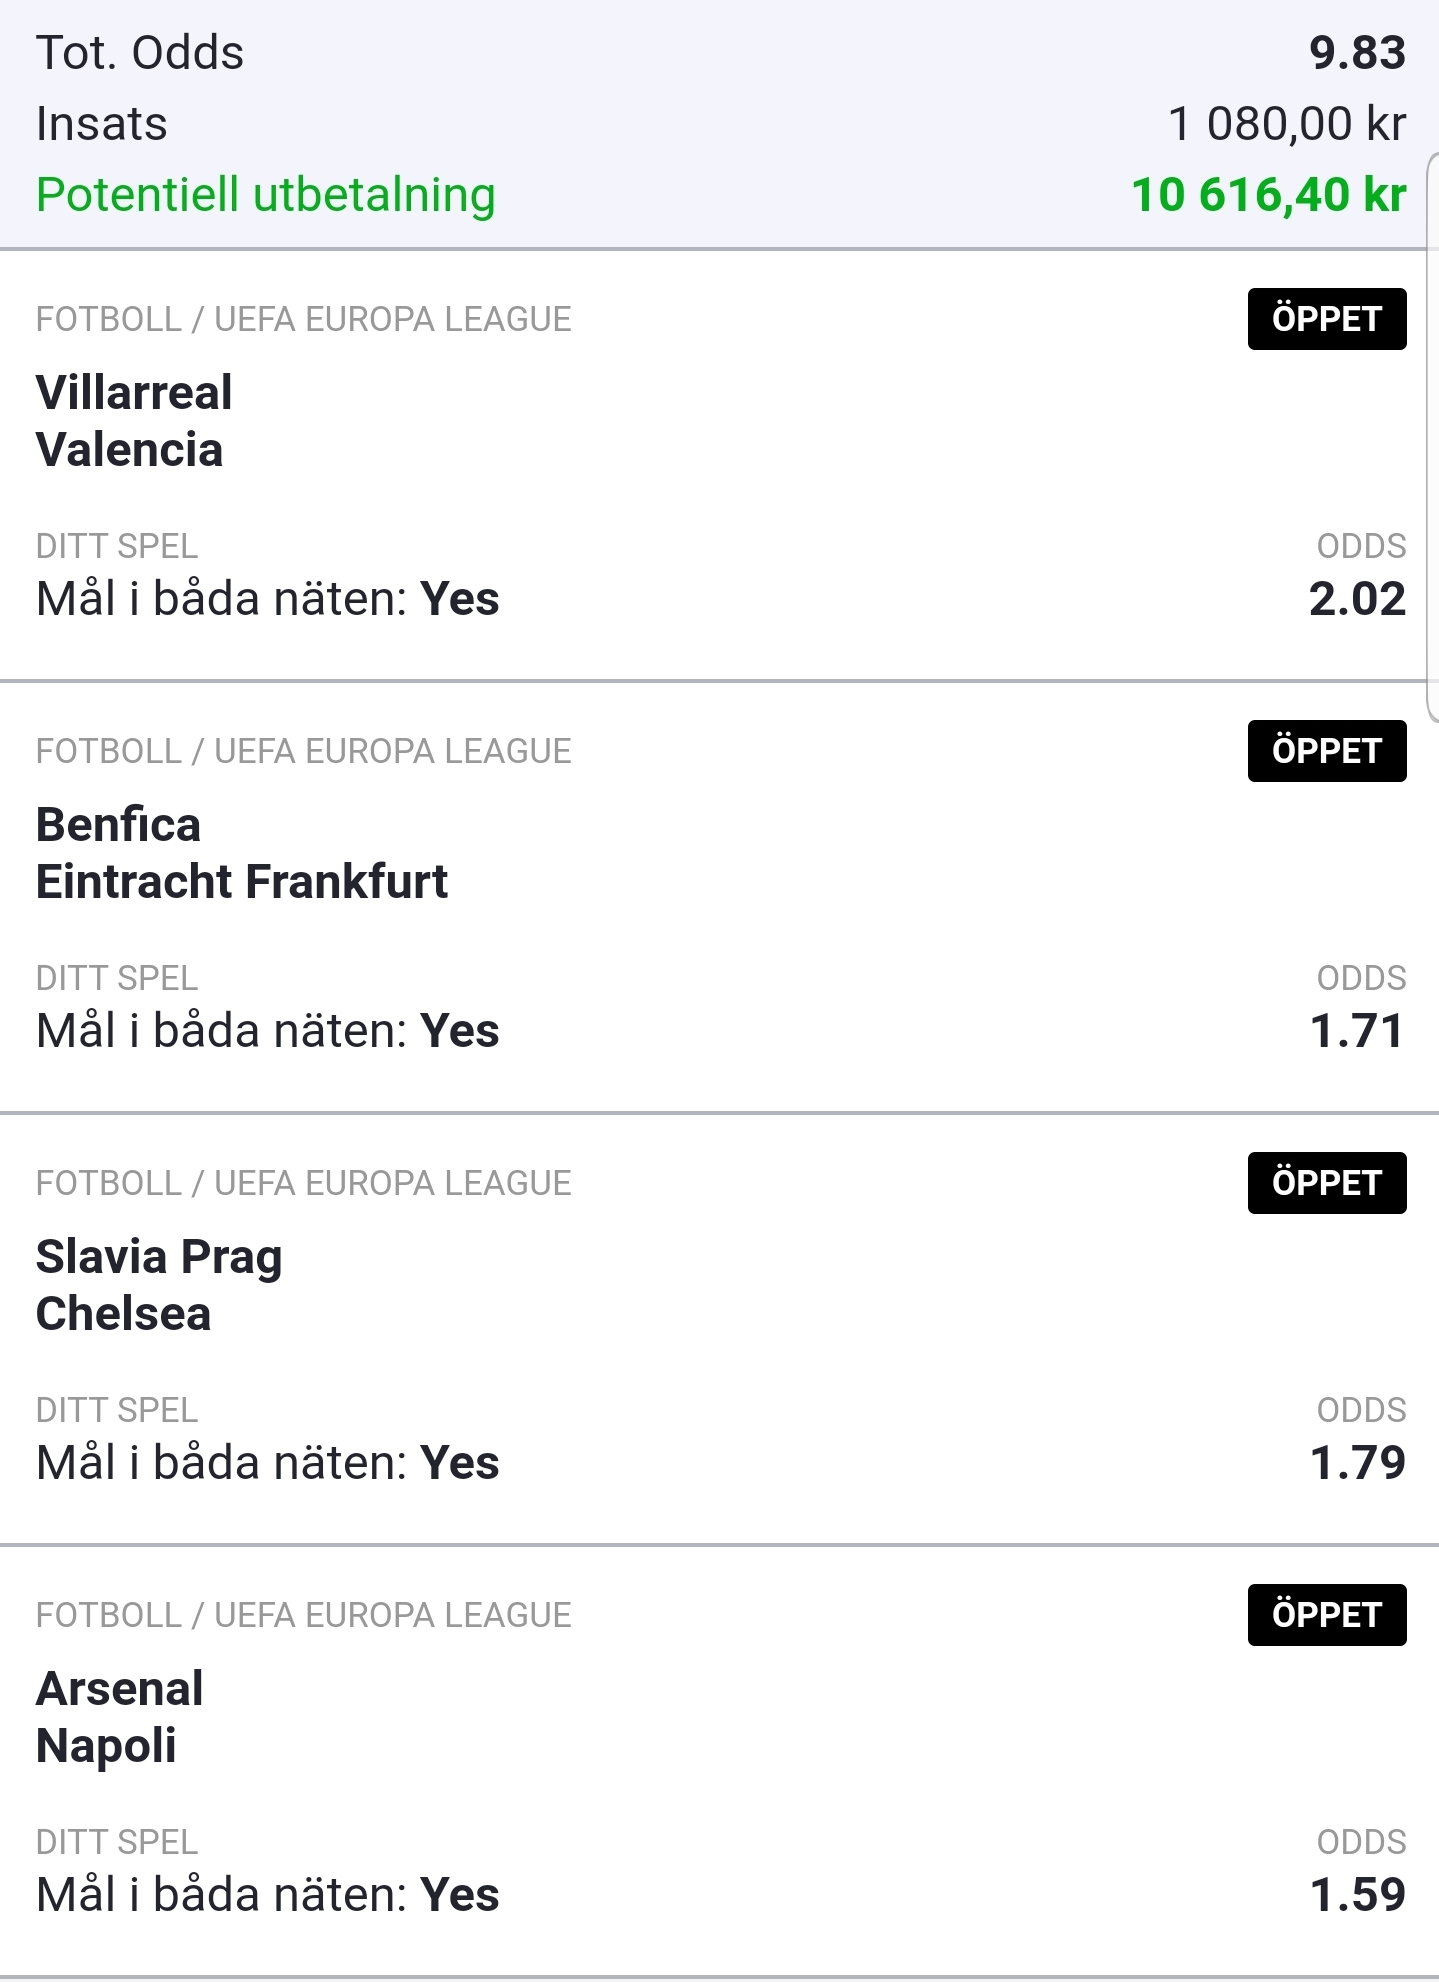The height and width of the screenshot is (1982, 1439).
Task: Click the 2.02 odds value
Action: pos(1357,599)
